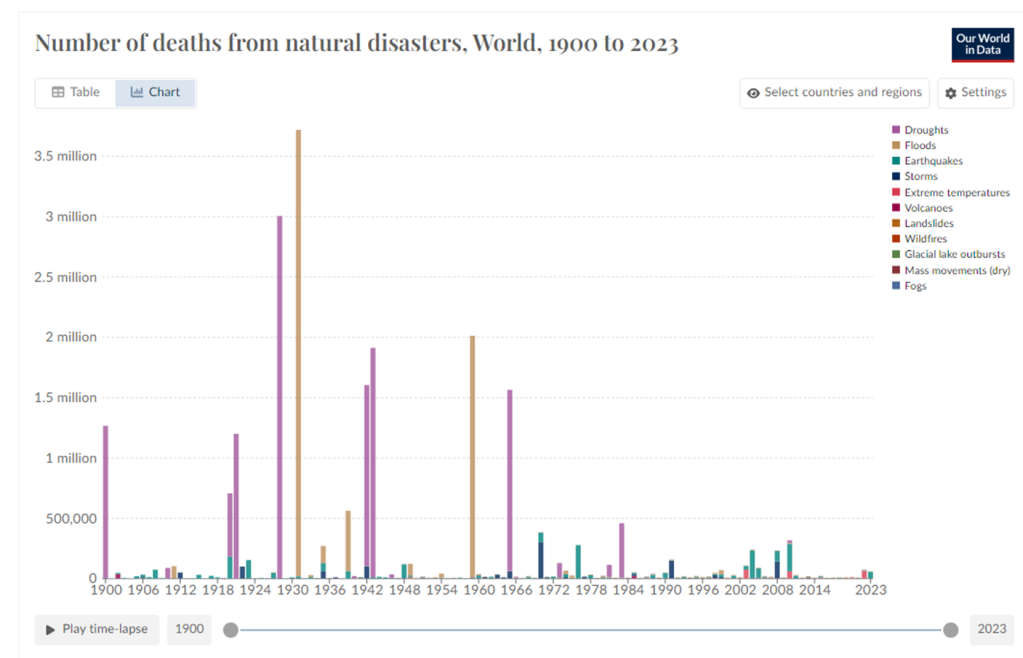Switch to the Chart tab
This screenshot has height=658, width=1023.
point(155,92)
